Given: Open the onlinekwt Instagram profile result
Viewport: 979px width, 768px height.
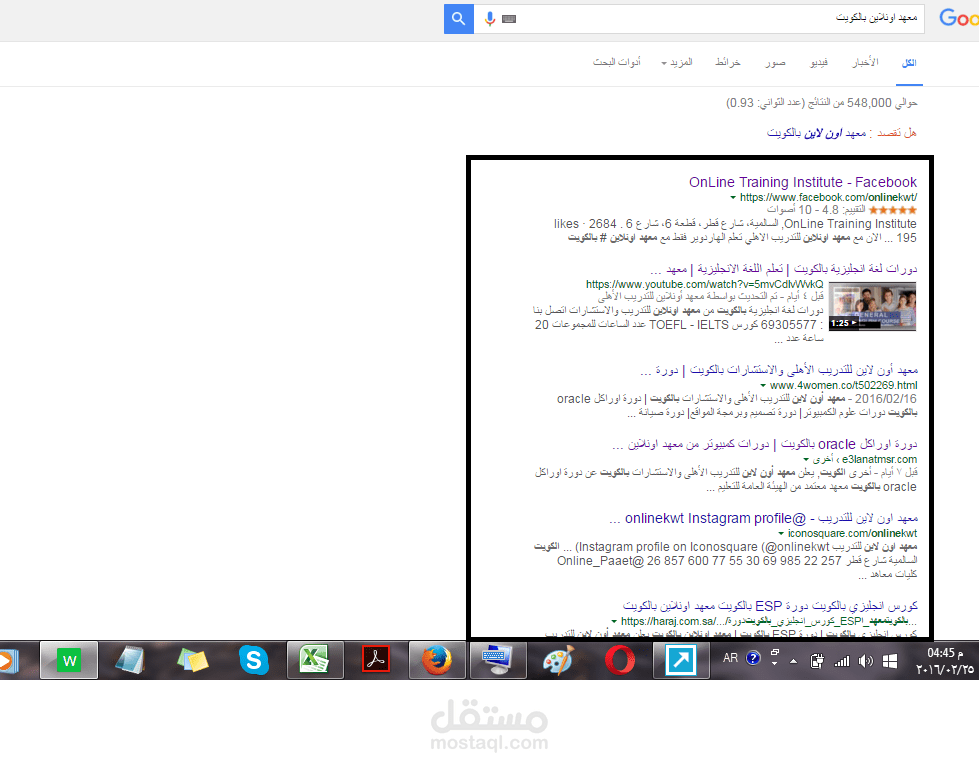Looking at the screenshot, I should pos(764,518).
